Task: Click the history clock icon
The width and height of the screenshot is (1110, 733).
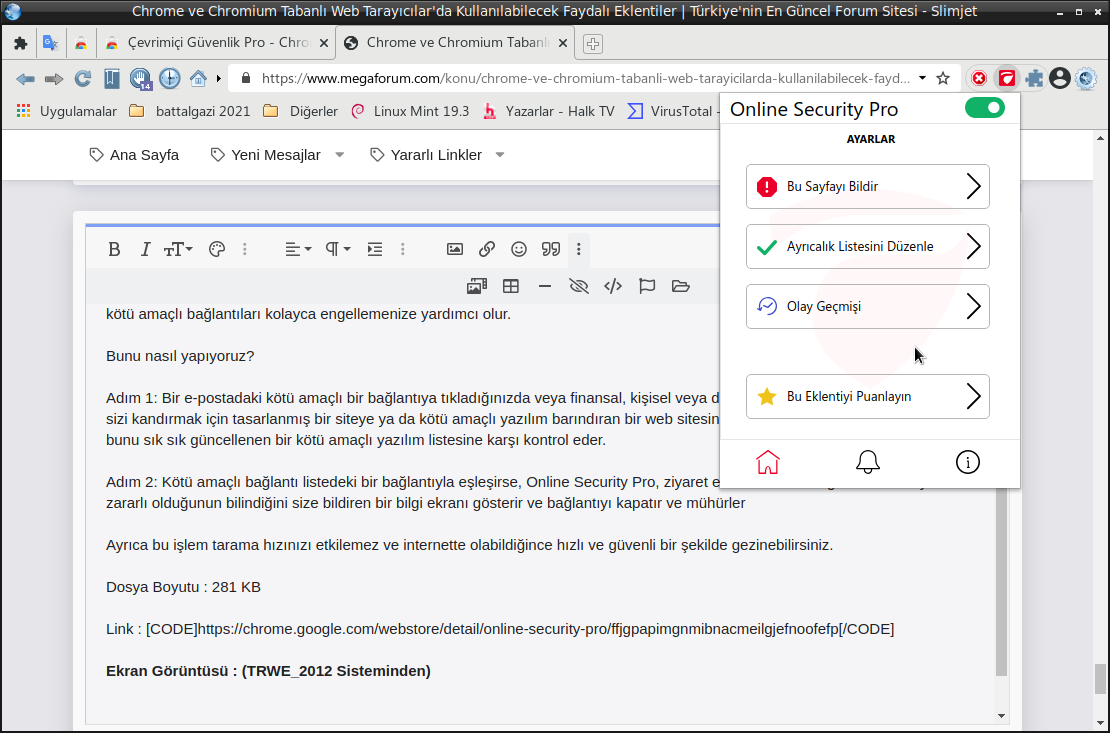Action: [169, 78]
